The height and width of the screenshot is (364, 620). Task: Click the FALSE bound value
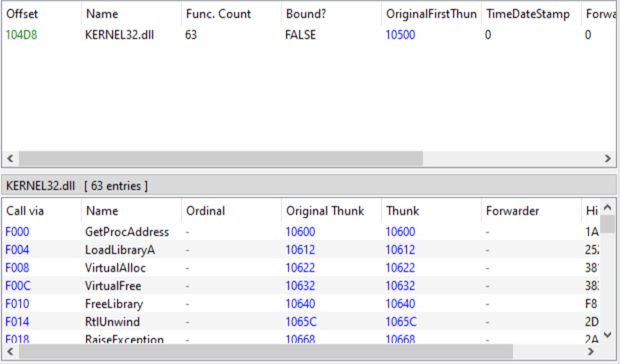pos(301,35)
